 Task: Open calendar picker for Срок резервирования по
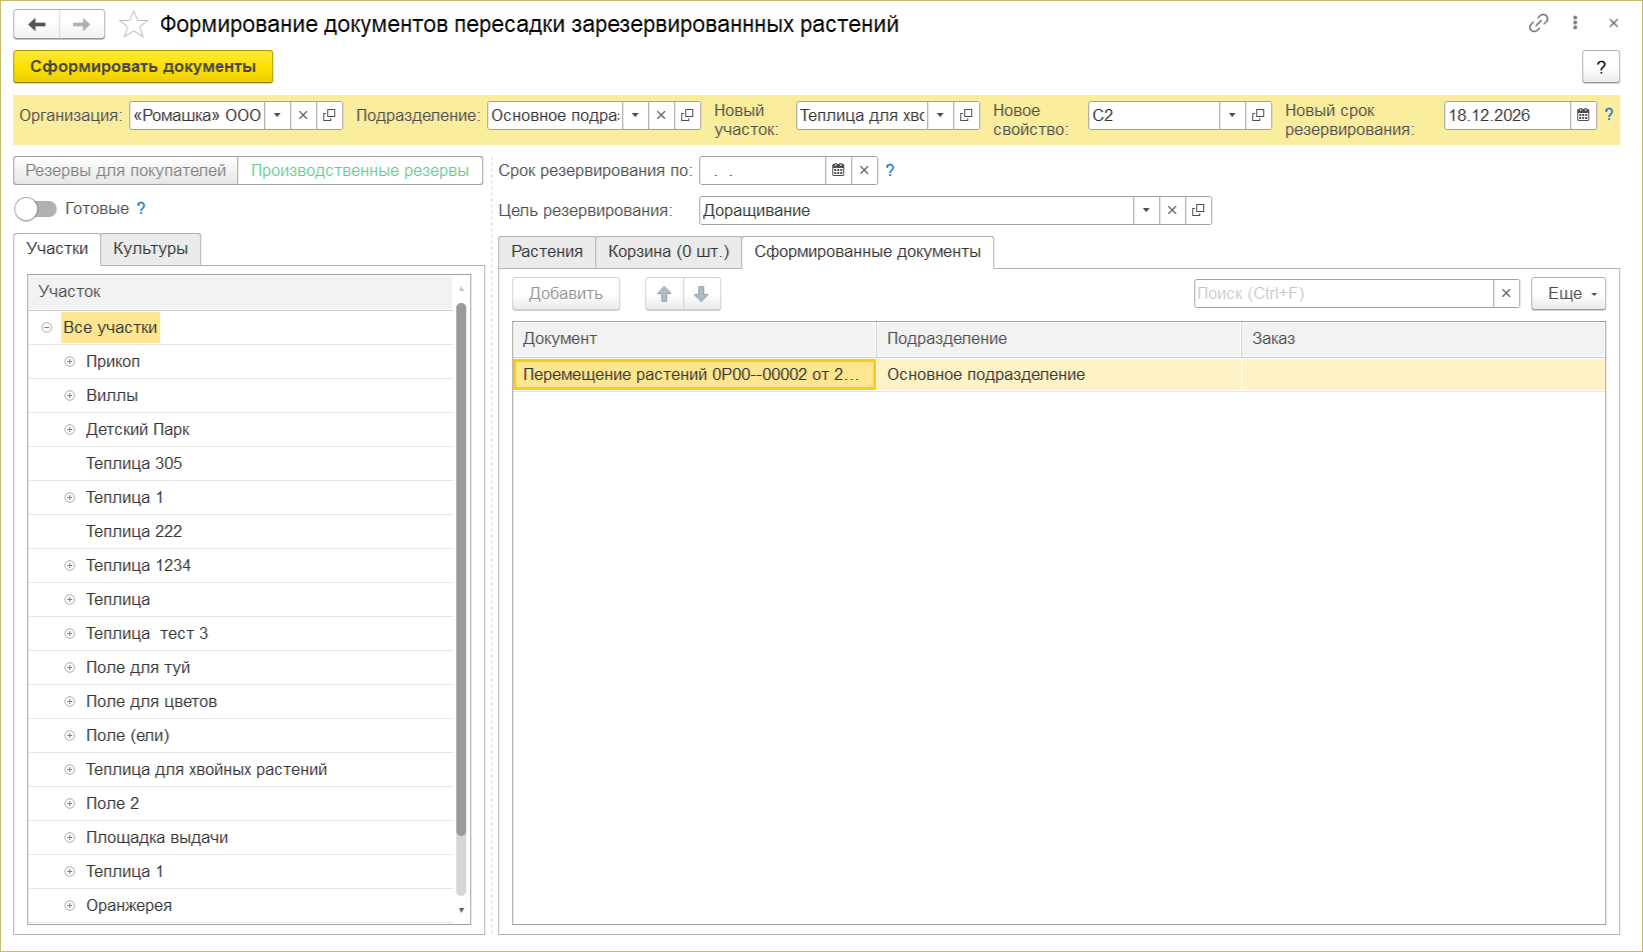tap(838, 170)
